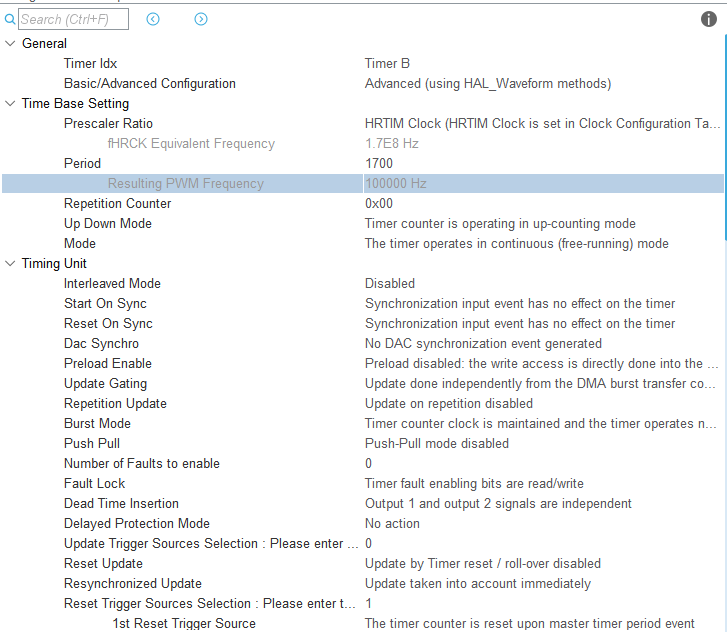727x632 pixels.
Task: Edit Reset Trigger Sources Selection value 1
Action: 368,603
